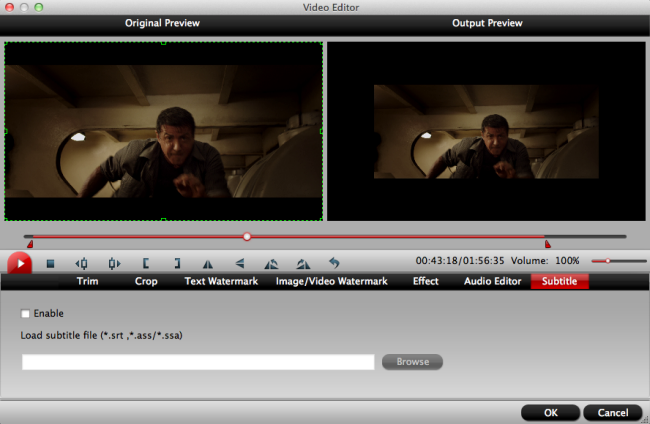This screenshot has height=424, width=650.
Task: Rotate video counterclockwise icon
Action: point(271,264)
